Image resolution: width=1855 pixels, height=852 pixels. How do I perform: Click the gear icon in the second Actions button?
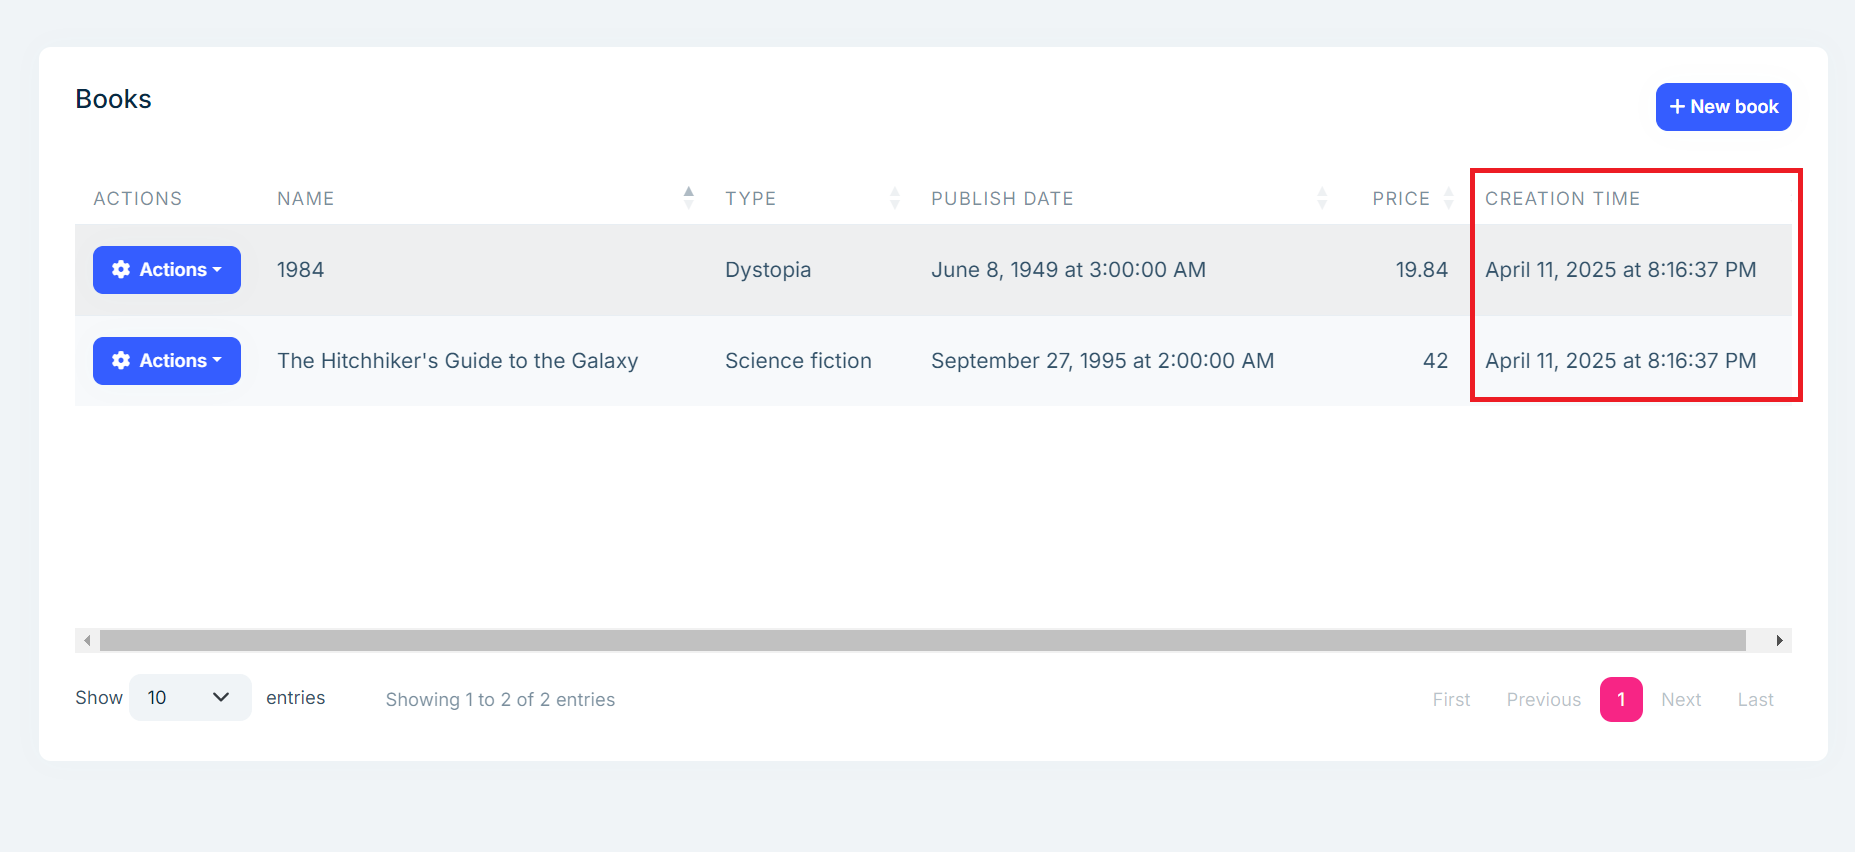[121, 361]
